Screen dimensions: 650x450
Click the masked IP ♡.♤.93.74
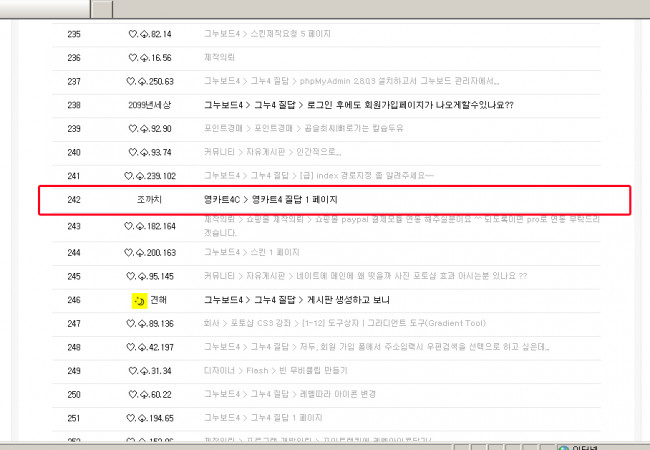pyautogui.click(x=150, y=152)
